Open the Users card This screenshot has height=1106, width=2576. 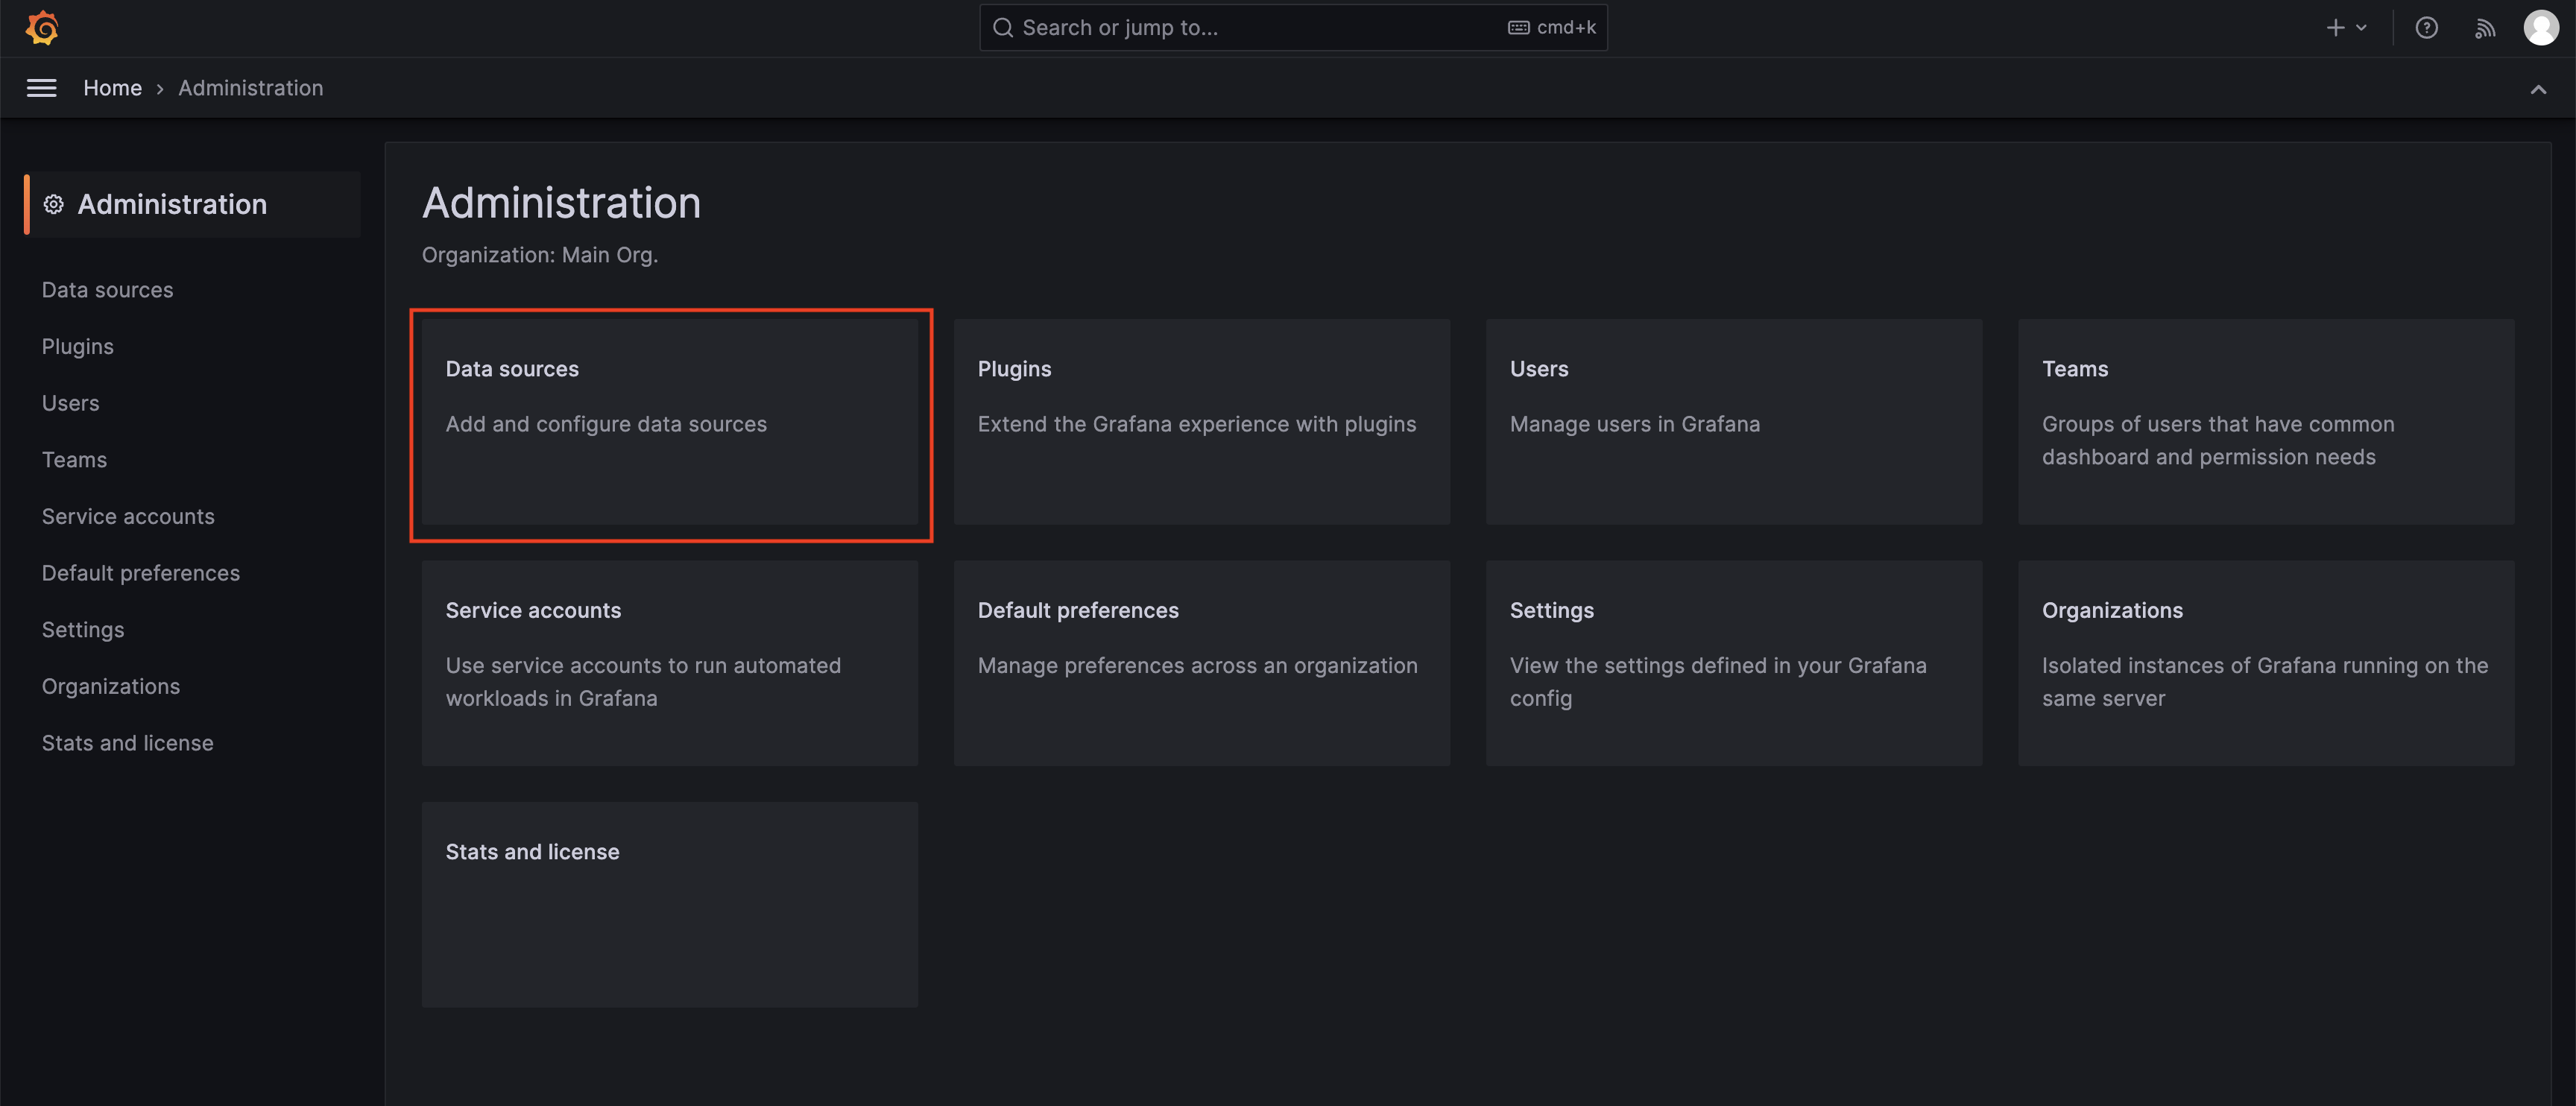pos(1733,421)
